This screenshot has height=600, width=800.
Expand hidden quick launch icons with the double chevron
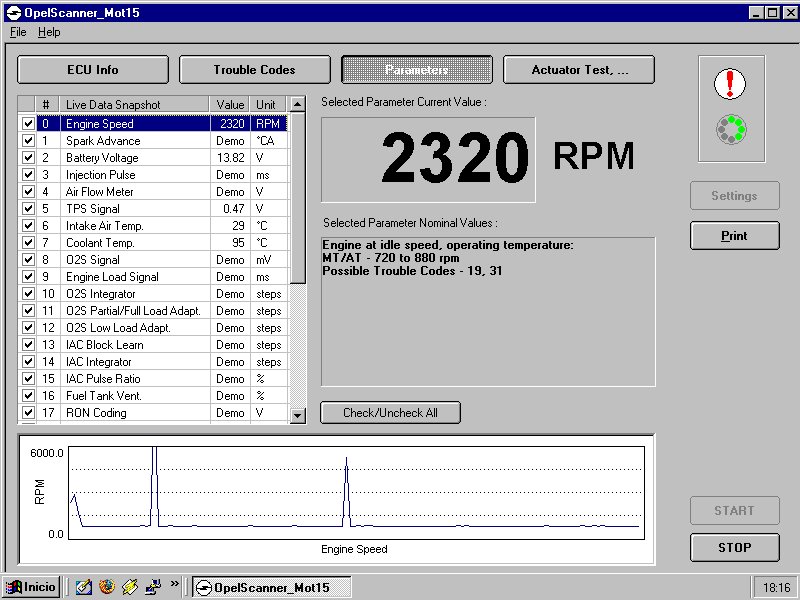pyautogui.click(x=174, y=584)
